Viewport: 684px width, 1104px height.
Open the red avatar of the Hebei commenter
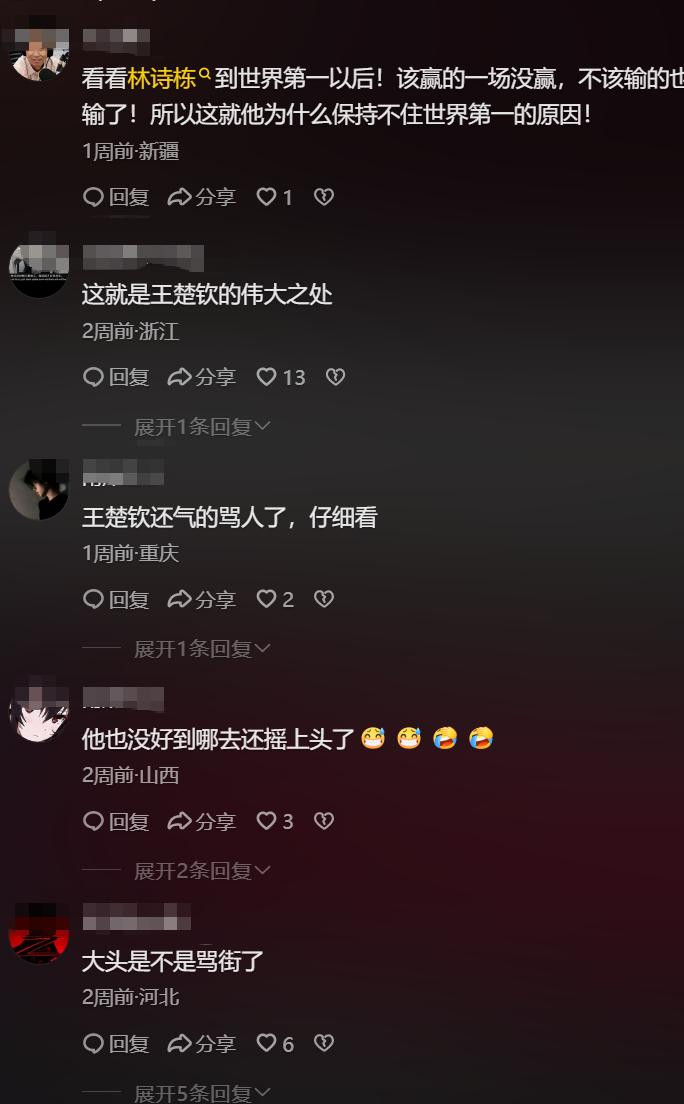pyautogui.click(x=39, y=934)
